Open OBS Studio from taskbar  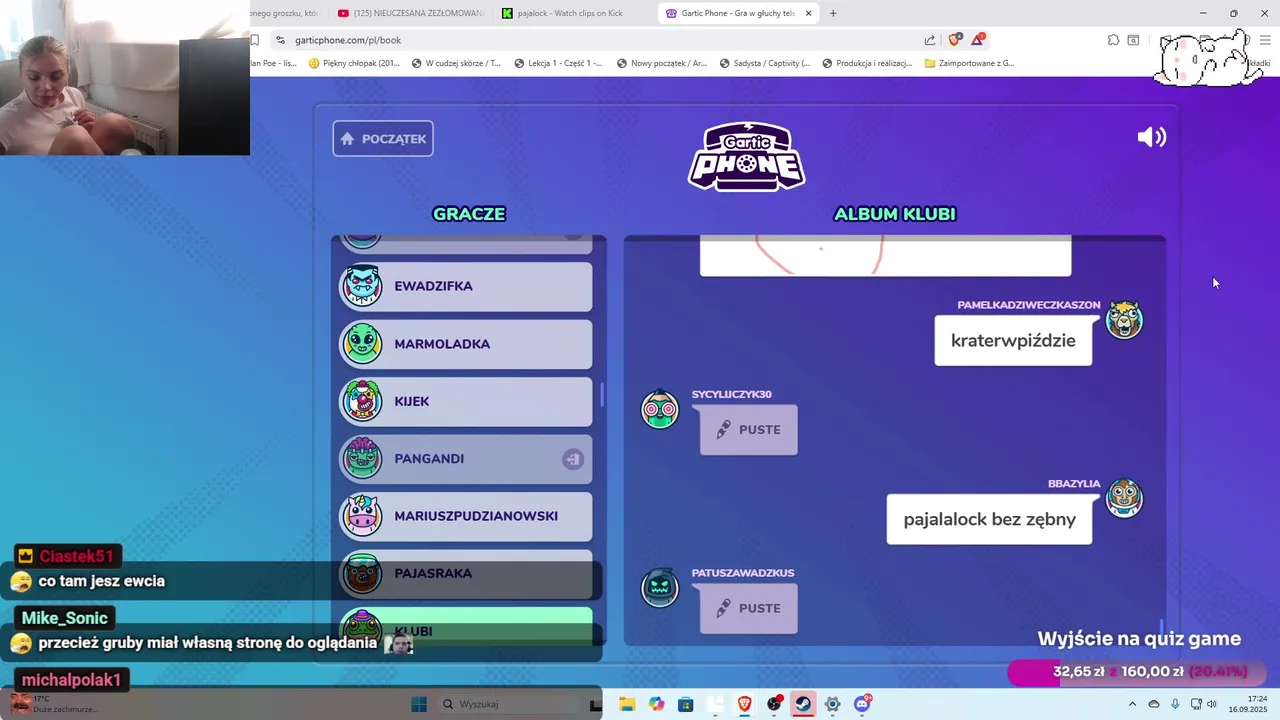point(774,704)
